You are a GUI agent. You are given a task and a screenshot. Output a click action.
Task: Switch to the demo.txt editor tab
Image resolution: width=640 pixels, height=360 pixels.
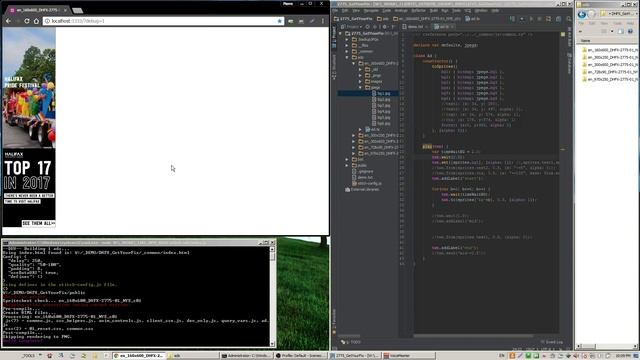click(x=416, y=27)
